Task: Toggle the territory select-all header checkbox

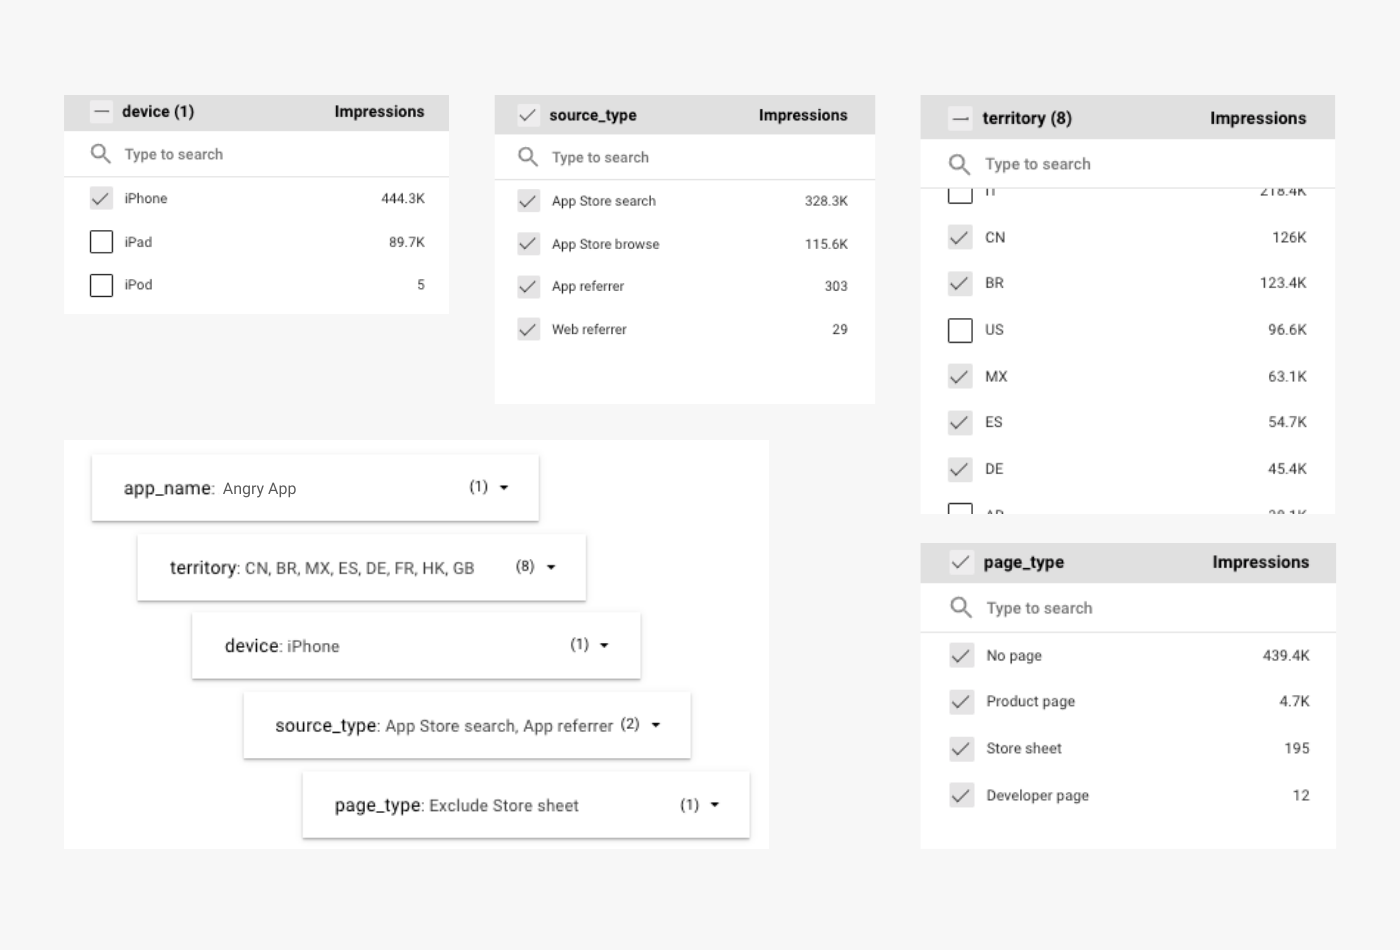Action: pos(960,119)
